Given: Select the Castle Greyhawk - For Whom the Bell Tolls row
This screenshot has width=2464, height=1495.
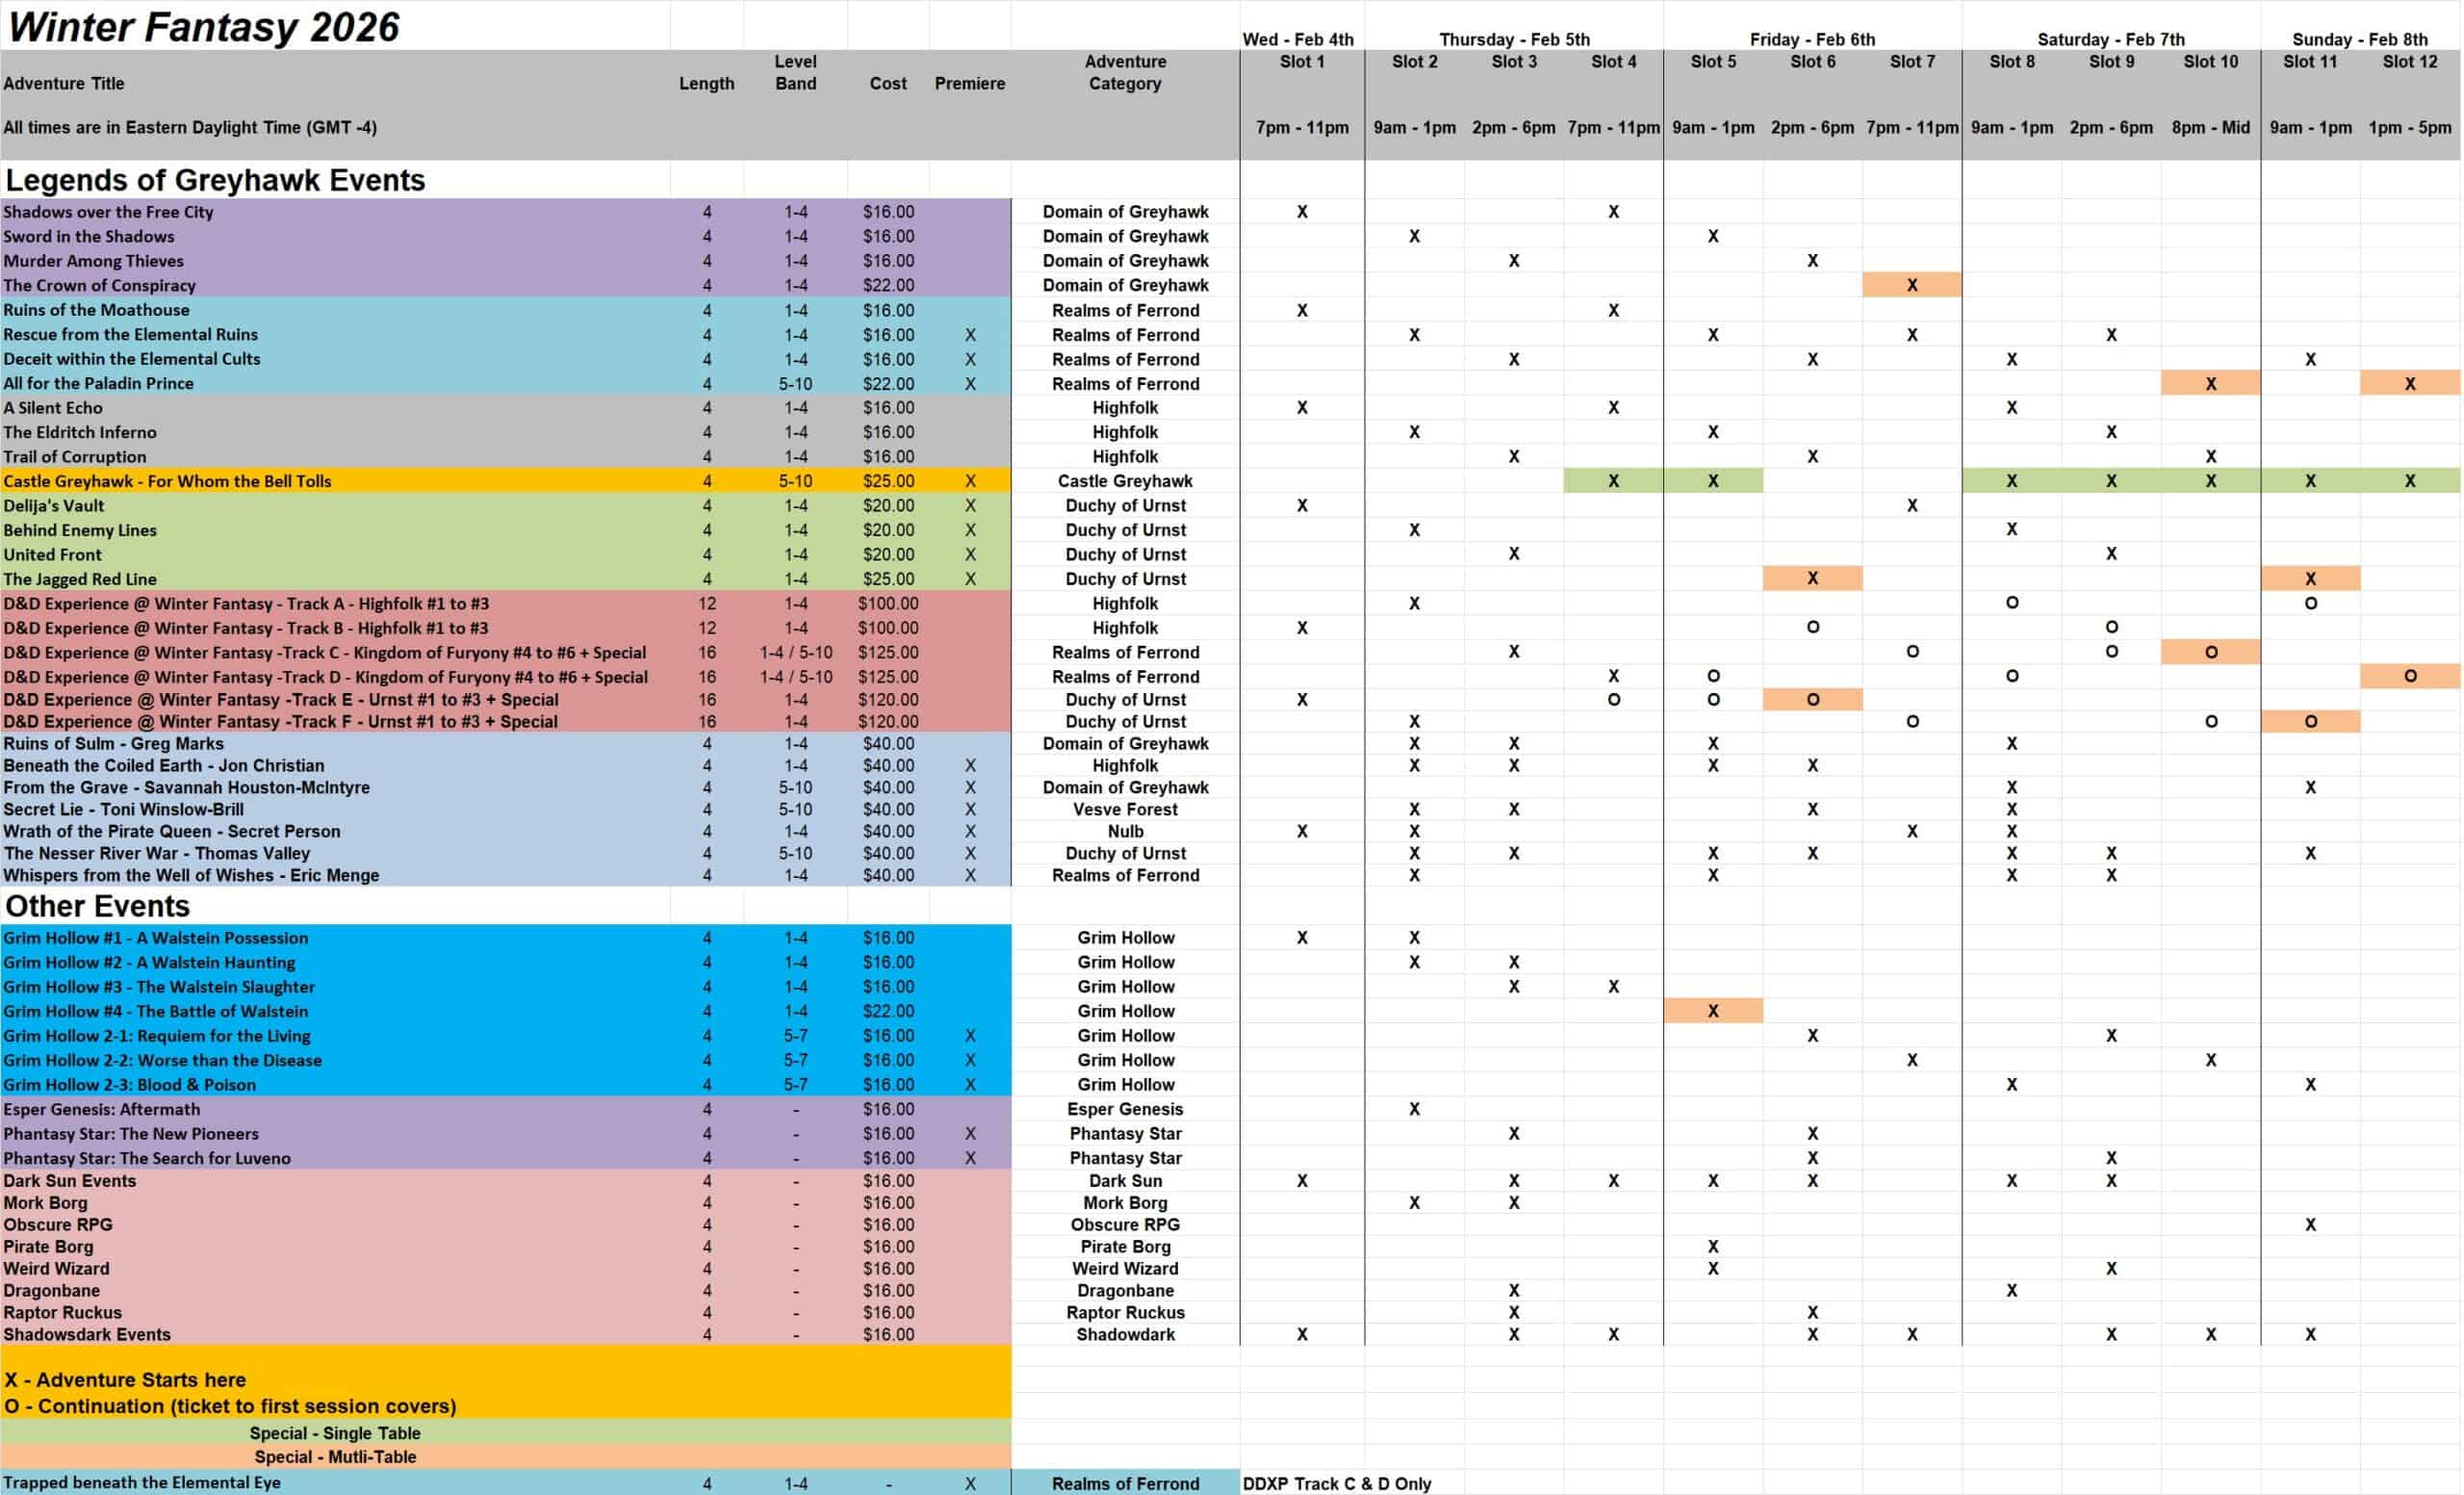Looking at the screenshot, I should click(x=167, y=481).
